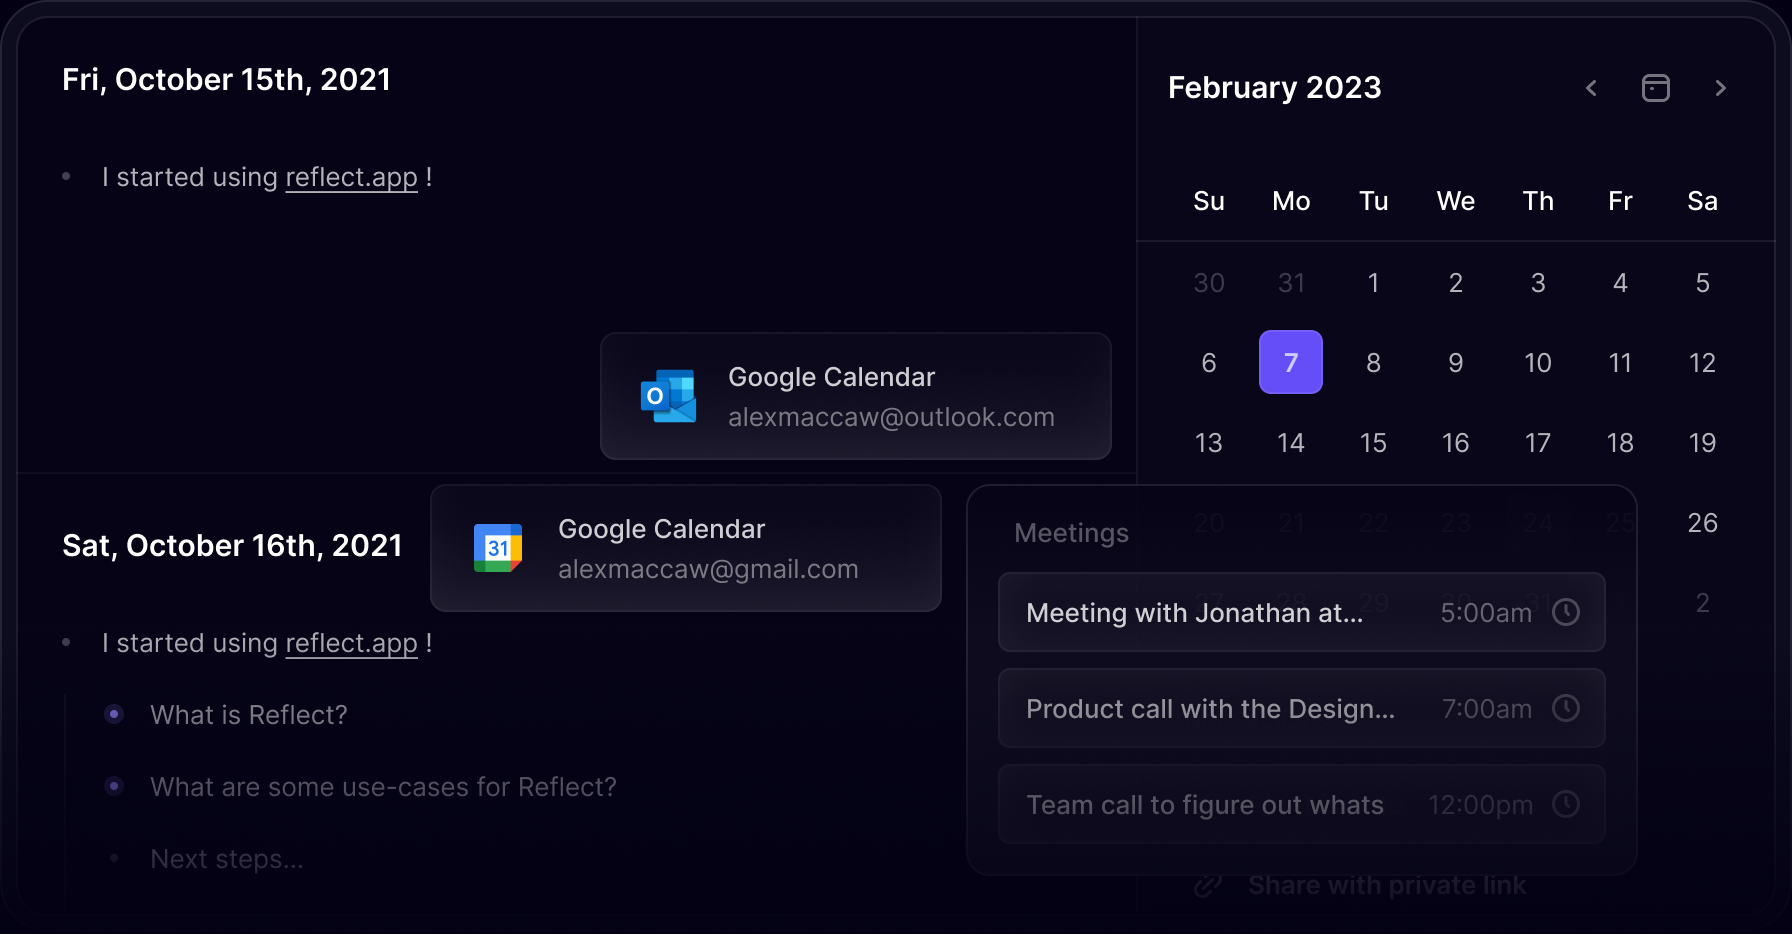The height and width of the screenshot is (934, 1792).
Task: Click the chain-link icon beside Share with private link
Action: point(1208,885)
